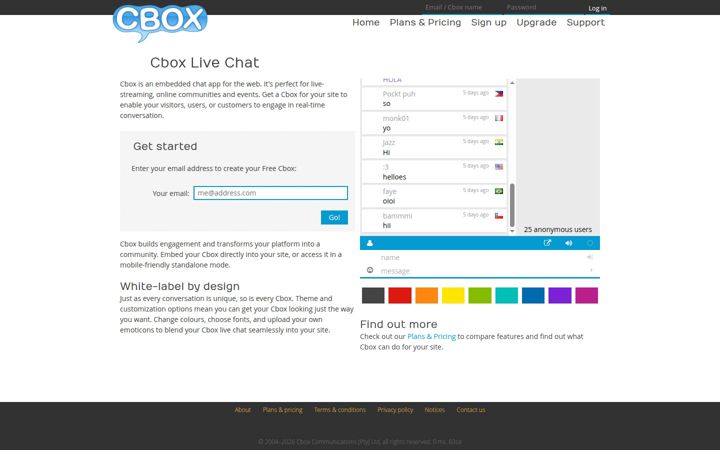Click the Log in button

click(x=597, y=8)
